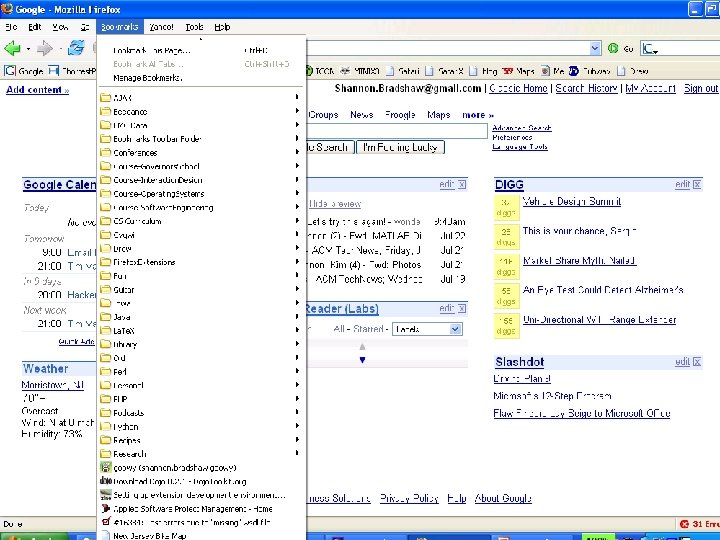Screen dimensions: 720x540
Task: Click the Morristown, NJ weather link
Action: 52,385
